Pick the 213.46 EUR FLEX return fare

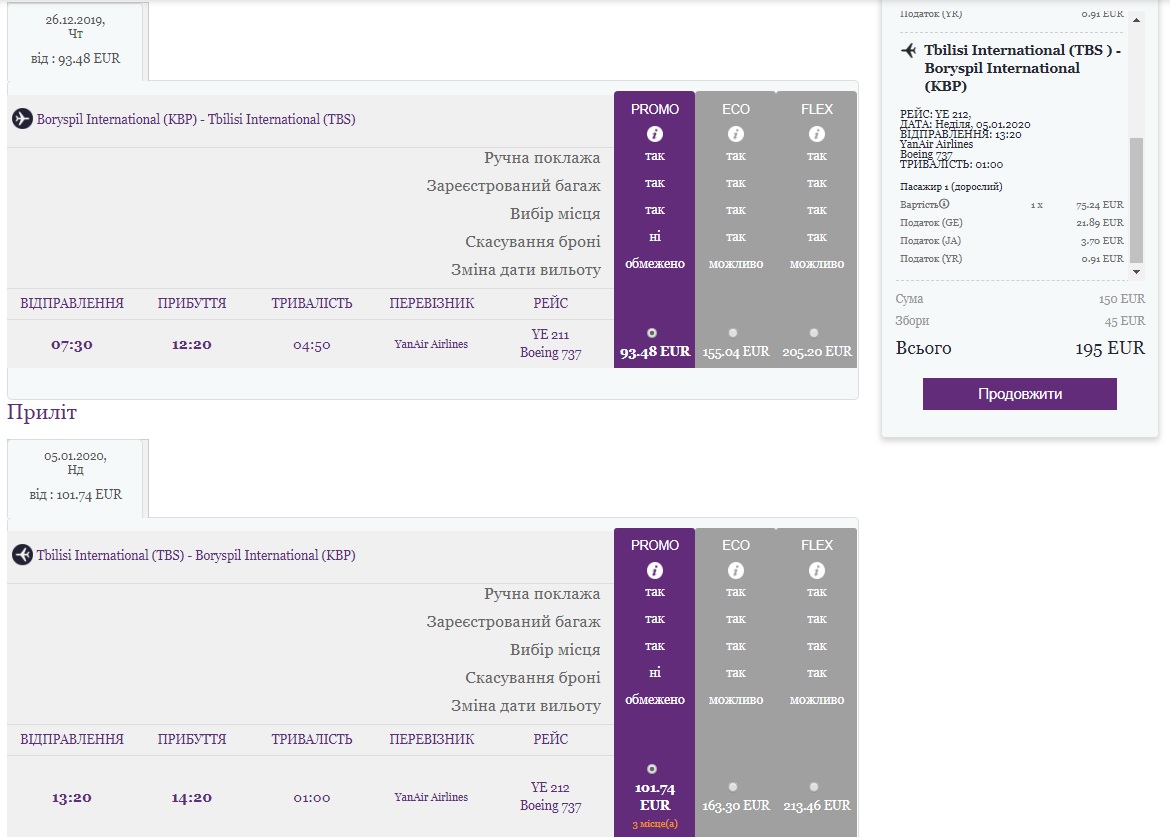(814, 787)
